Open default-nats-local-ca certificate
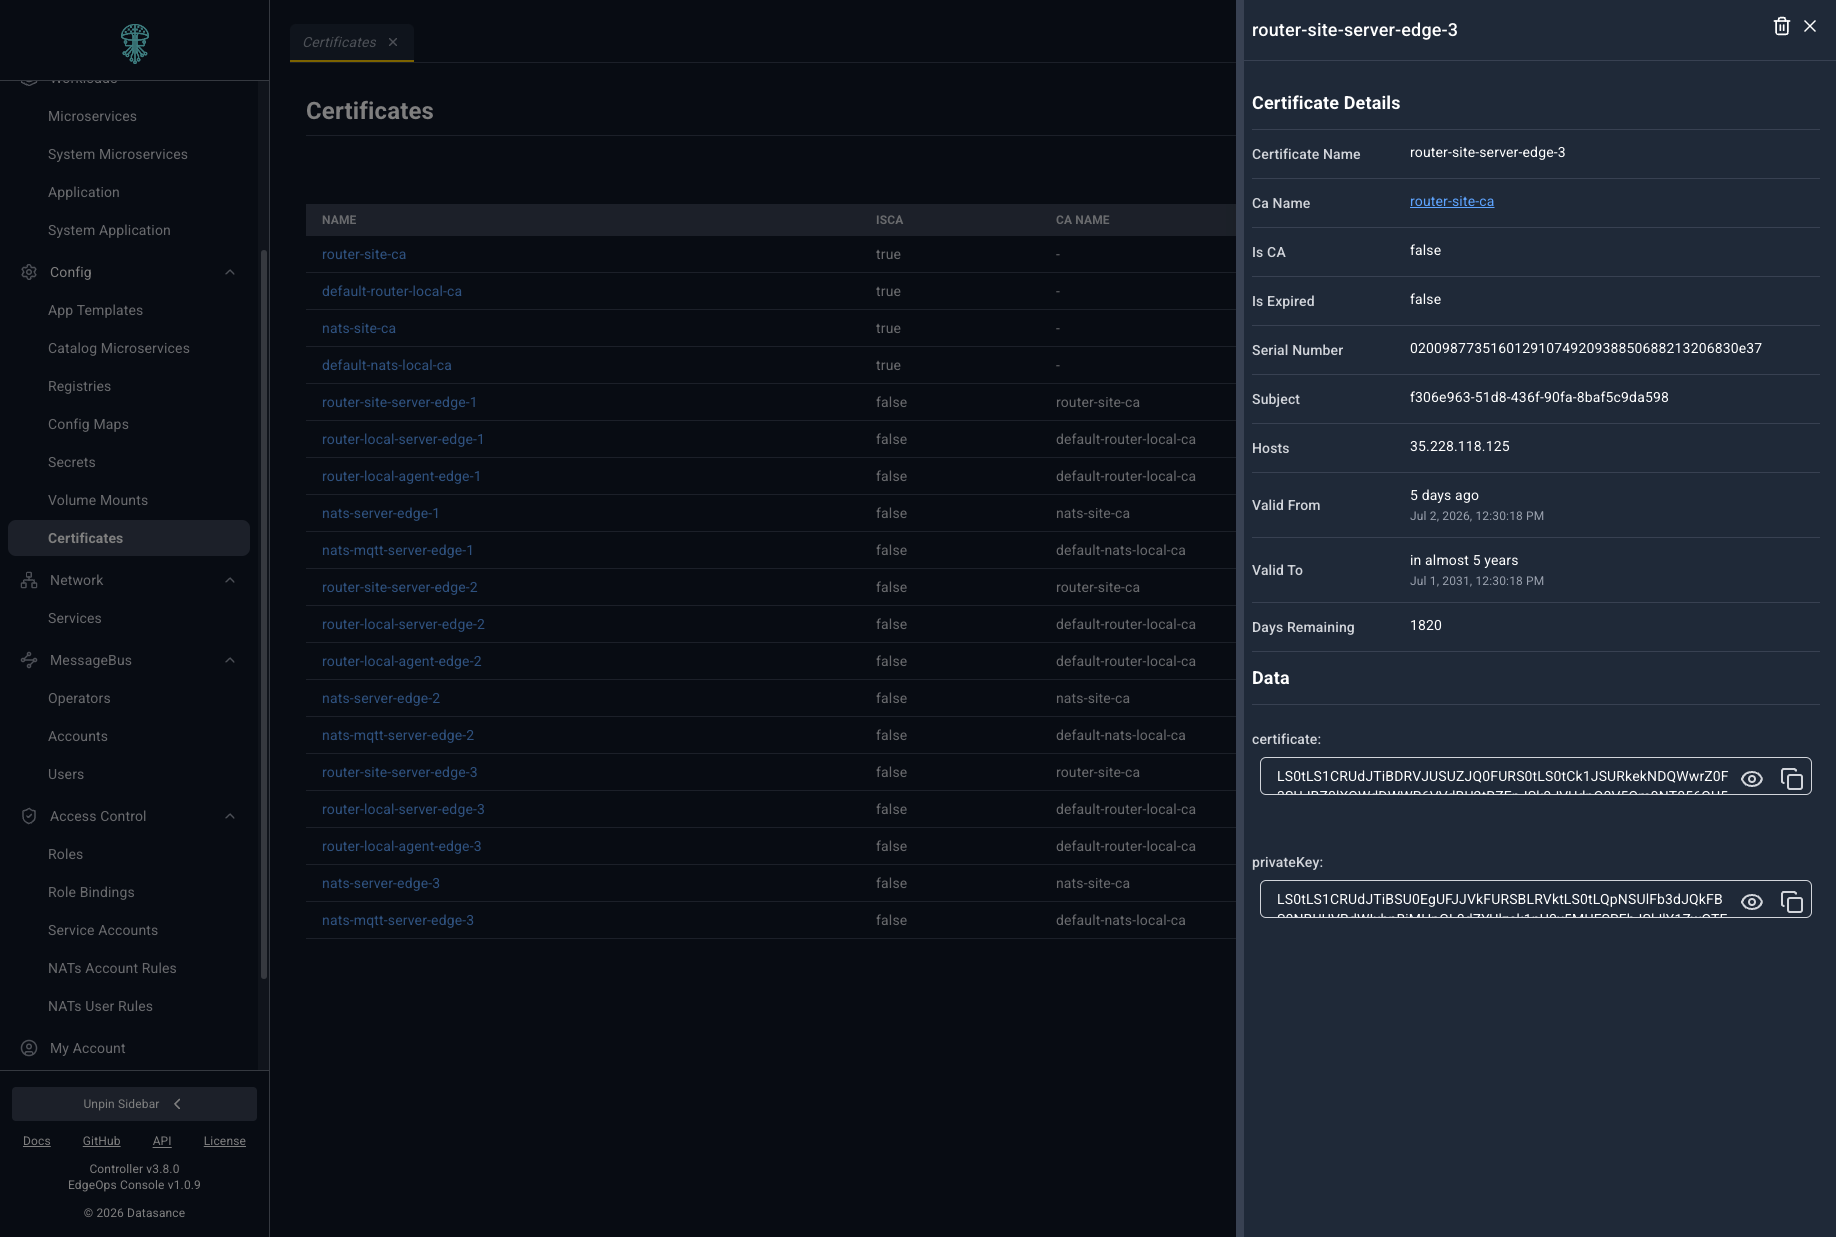Image resolution: width=1836 pixels, height=1237 pixels. 387,365
